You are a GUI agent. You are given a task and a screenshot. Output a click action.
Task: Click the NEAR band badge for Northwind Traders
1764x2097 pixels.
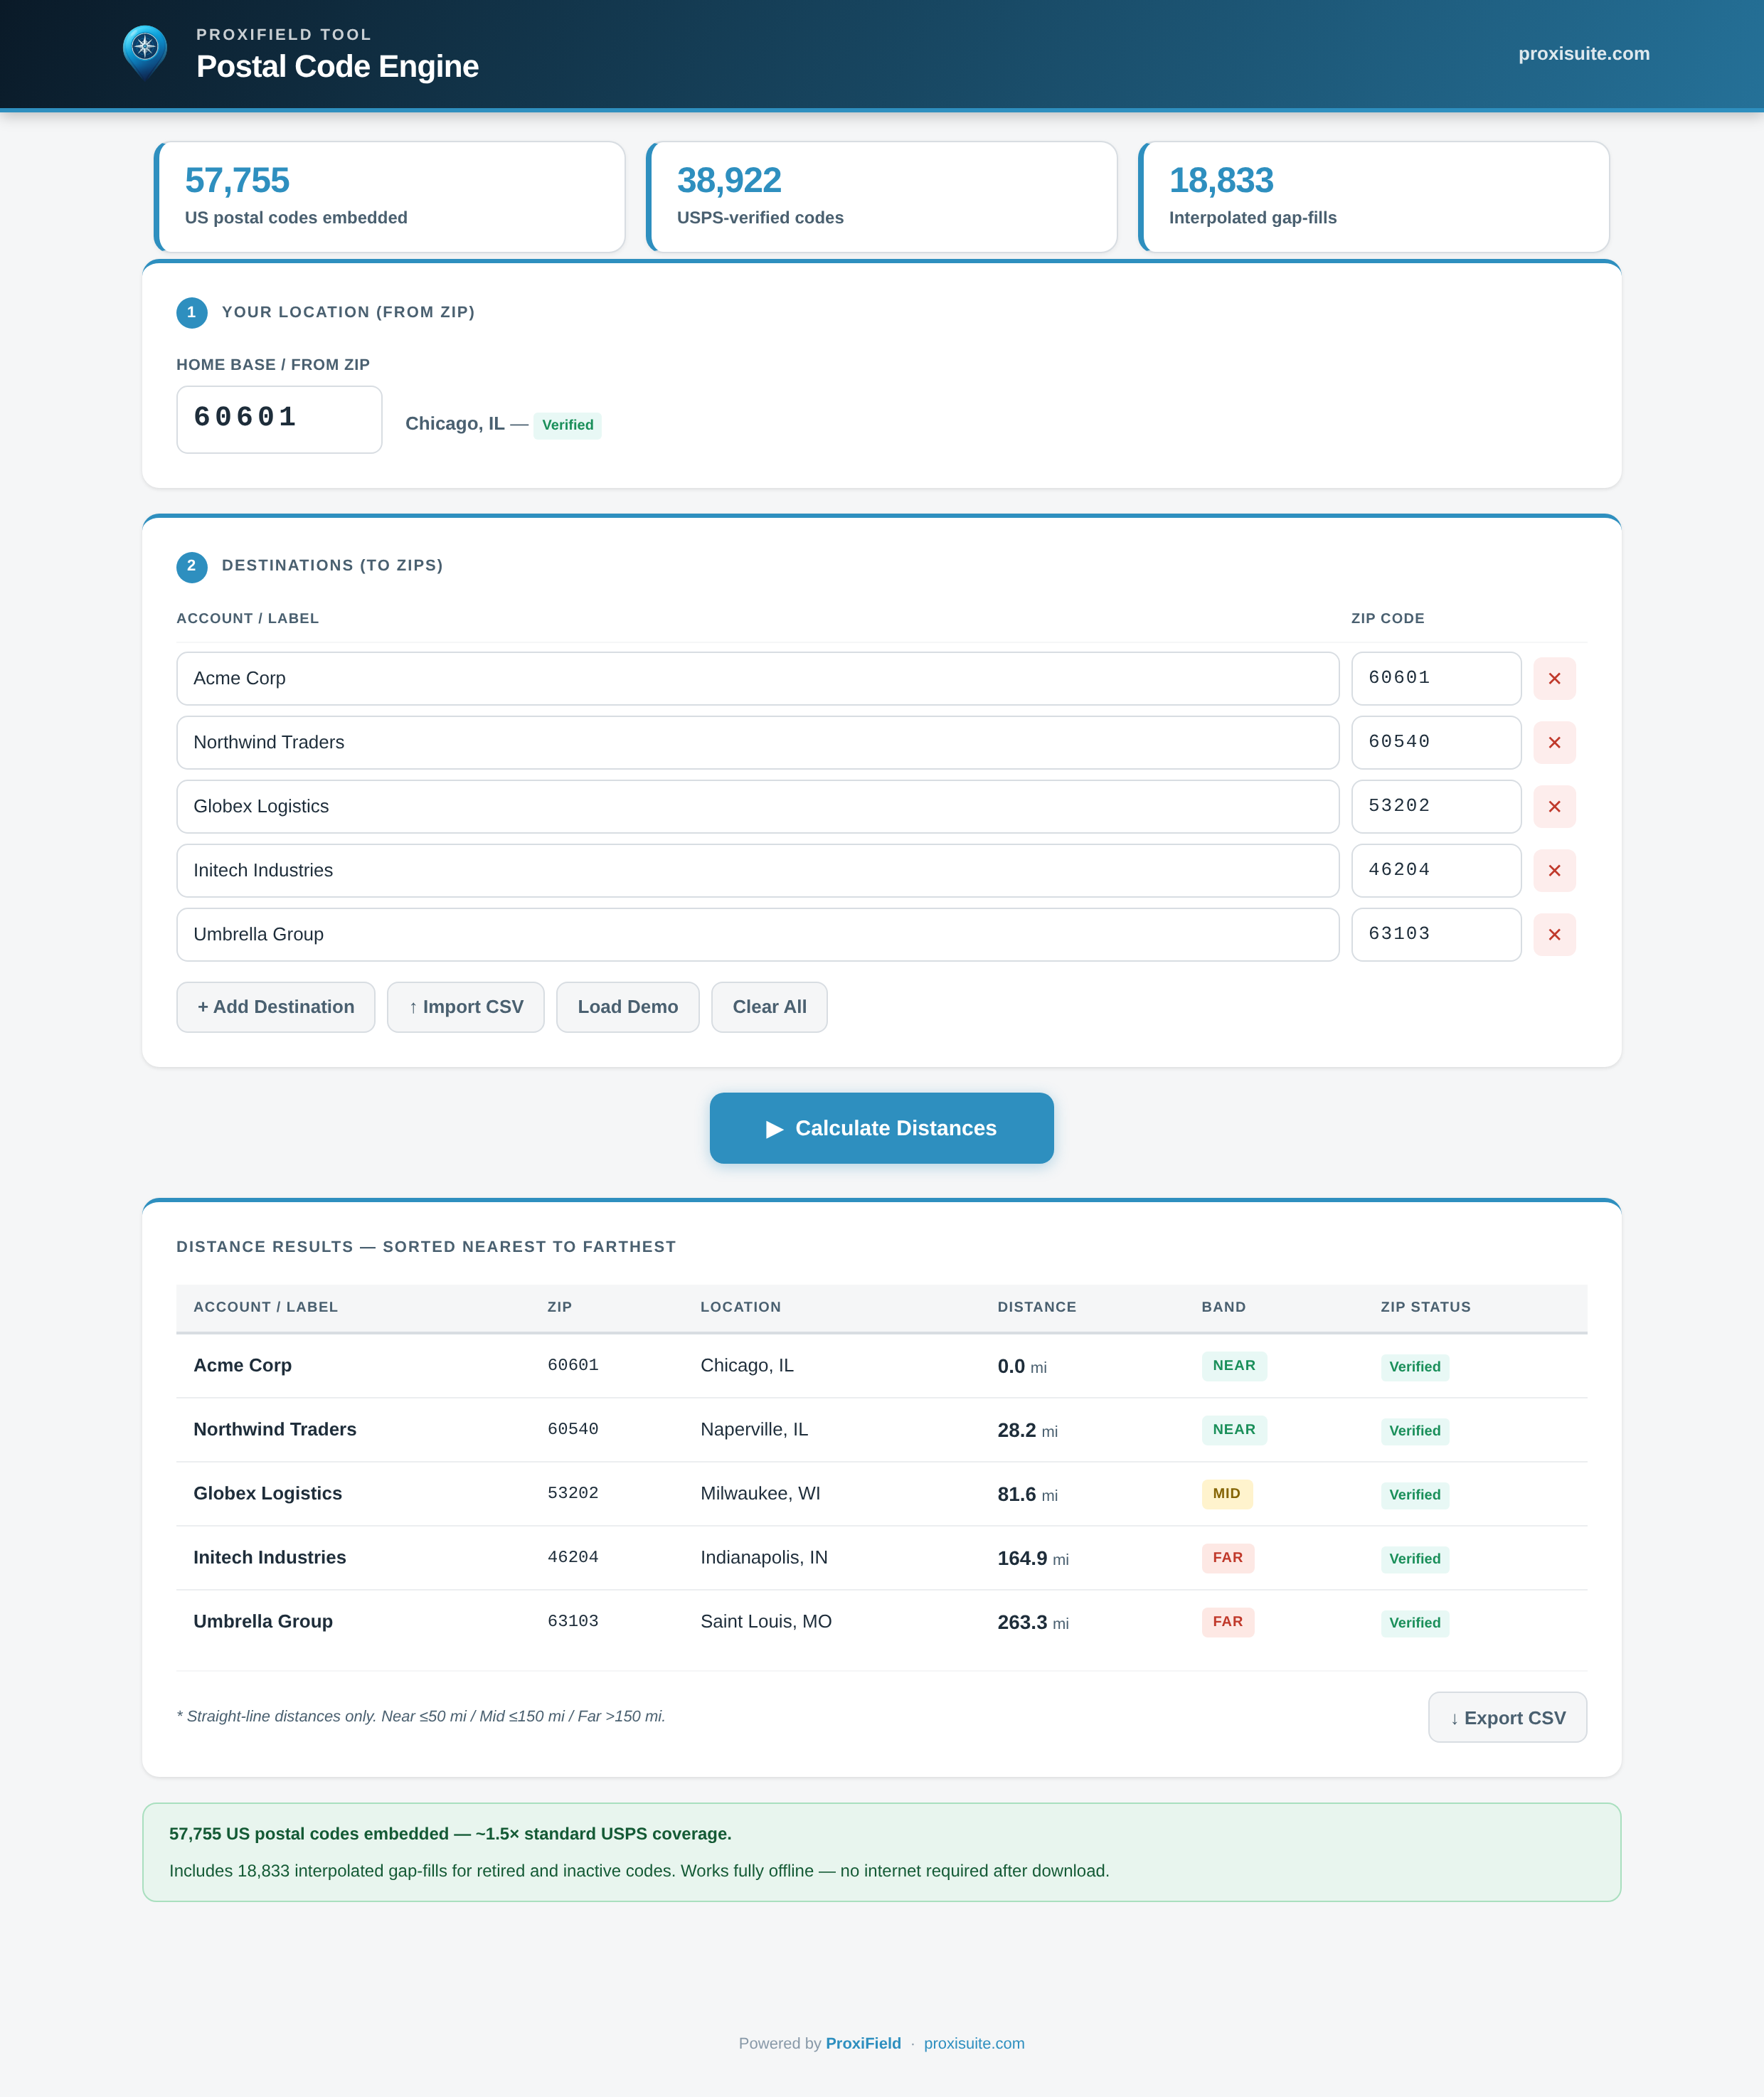pos(1234,1430)
